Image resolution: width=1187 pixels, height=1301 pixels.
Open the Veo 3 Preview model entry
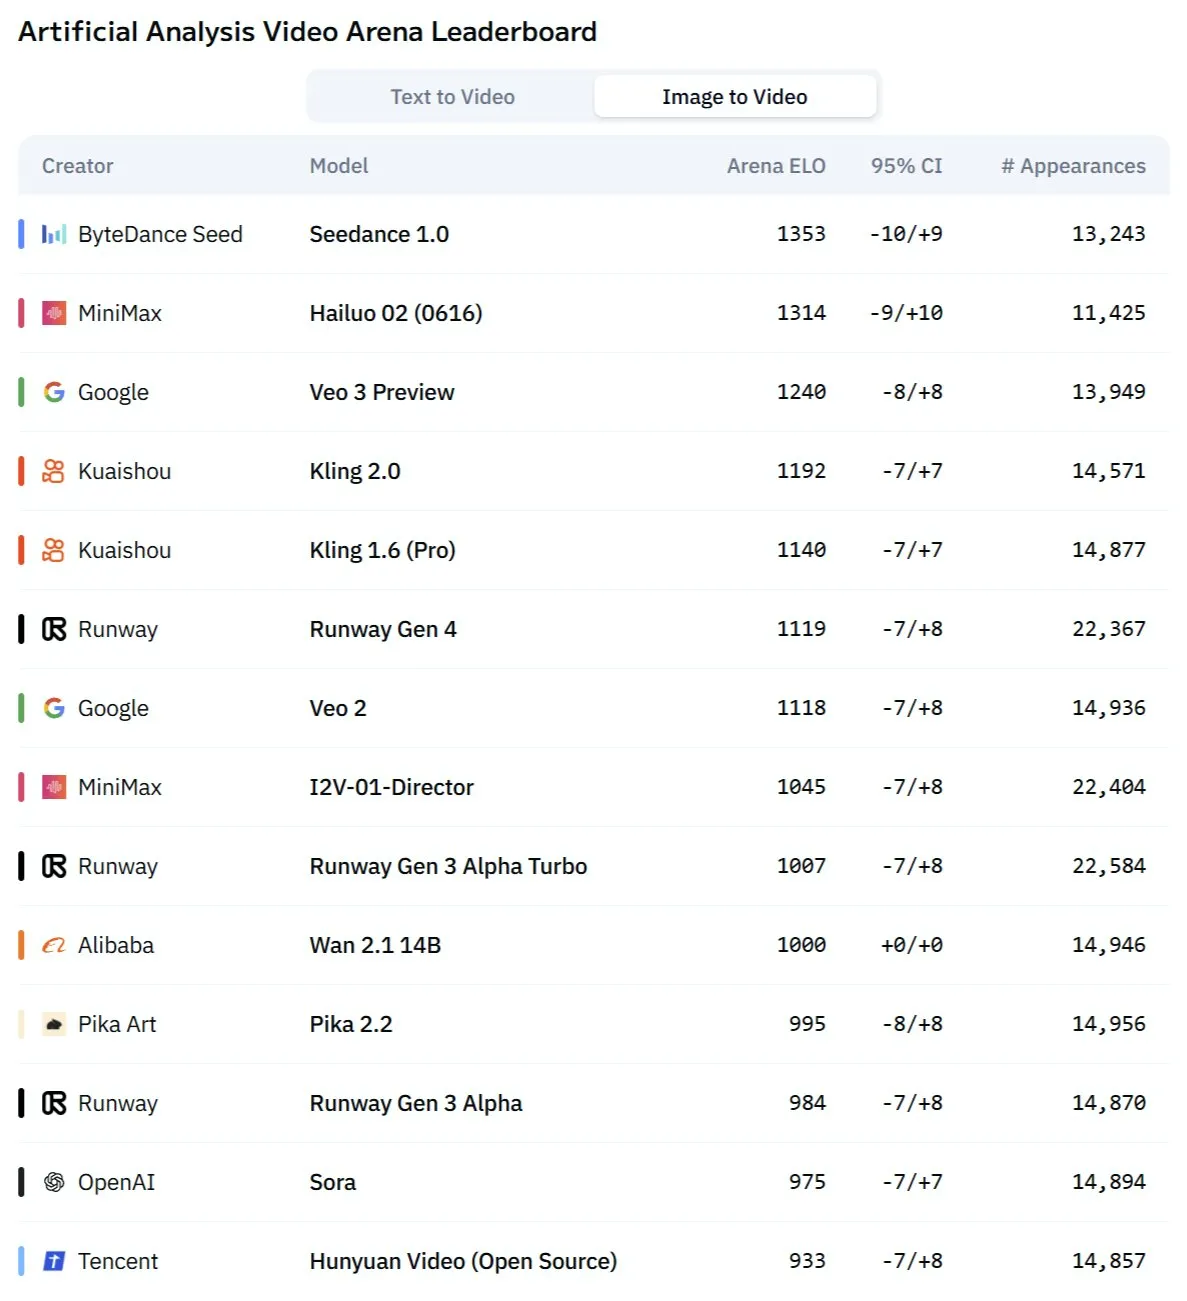point(382,392)
